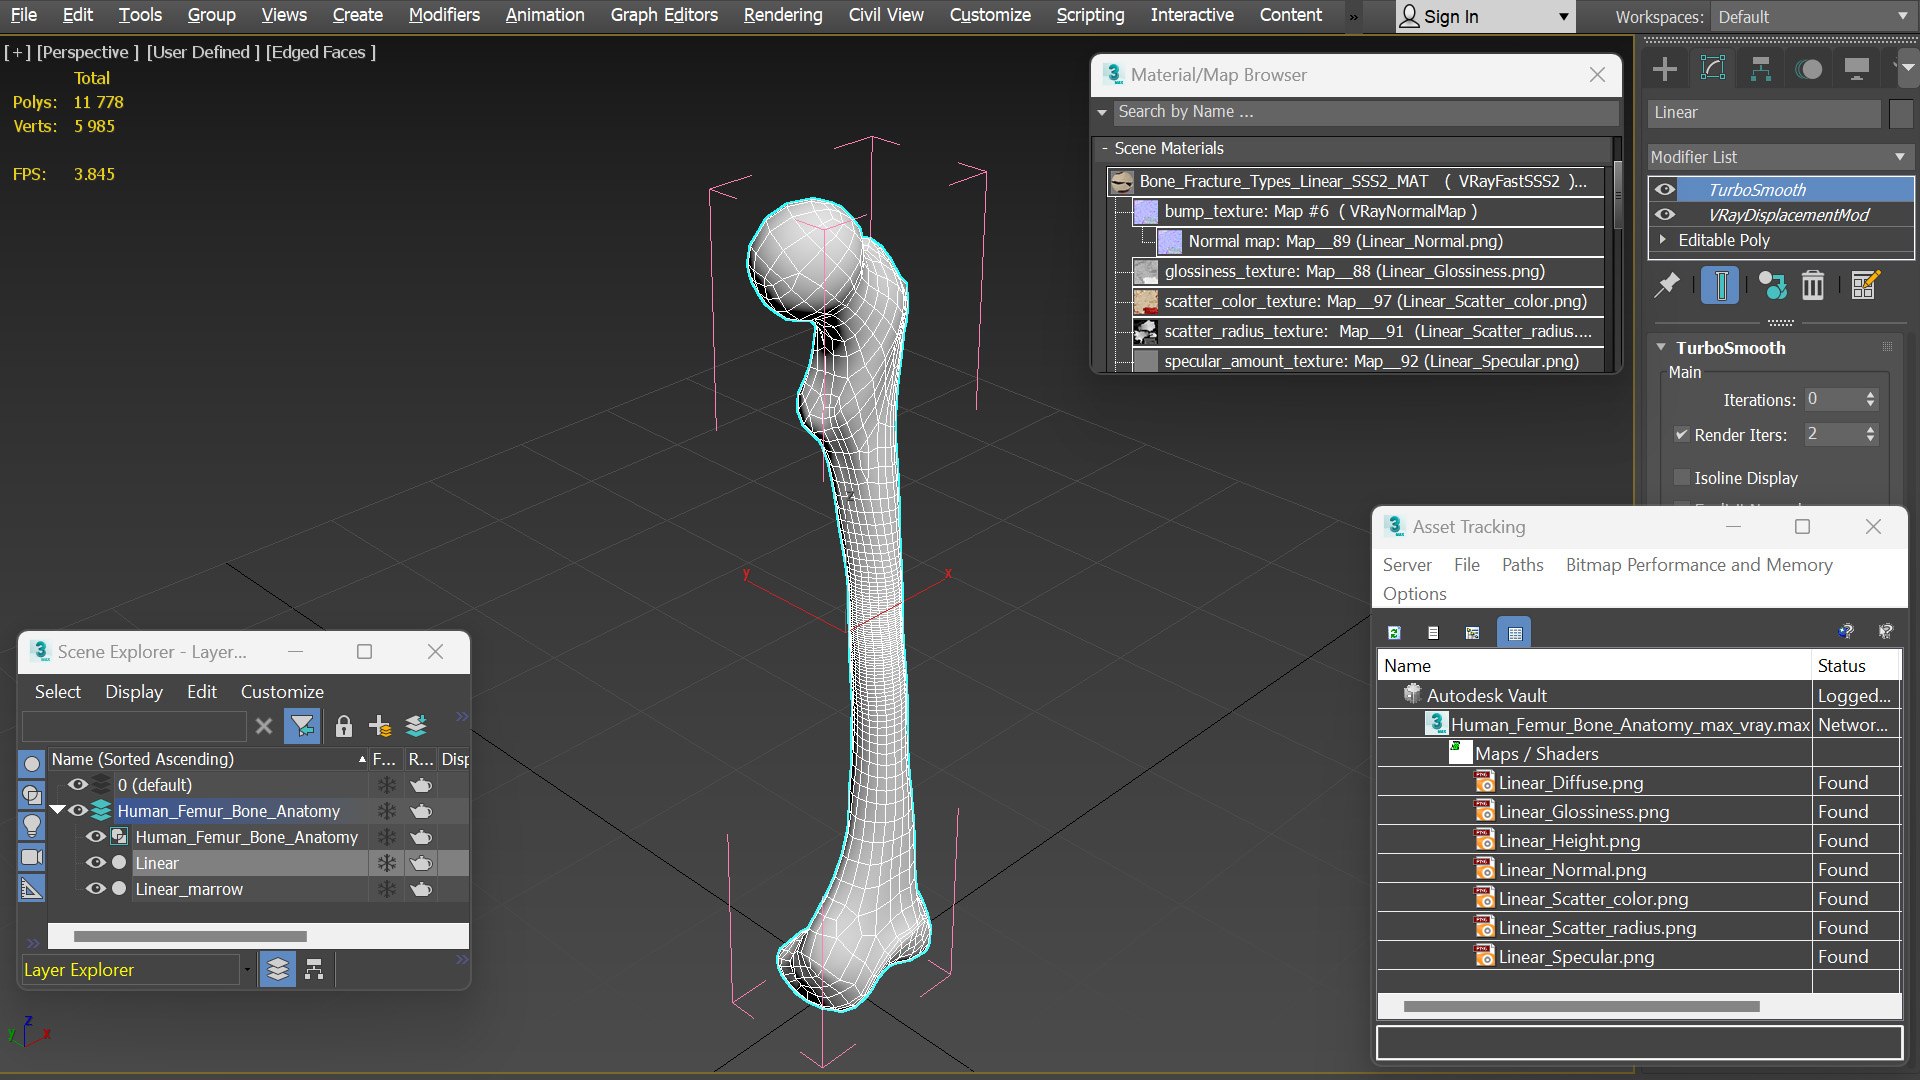Open the Motion tab in command panel

click(x=1809, y=69)
